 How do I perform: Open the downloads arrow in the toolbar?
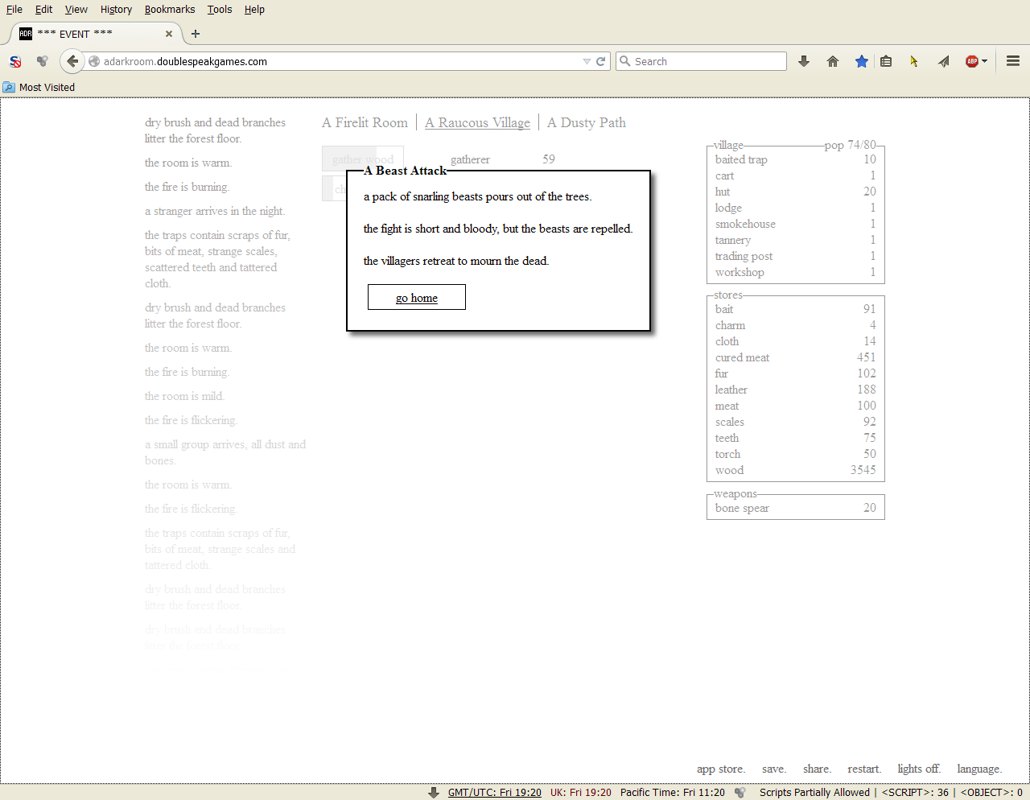(804, 61)
